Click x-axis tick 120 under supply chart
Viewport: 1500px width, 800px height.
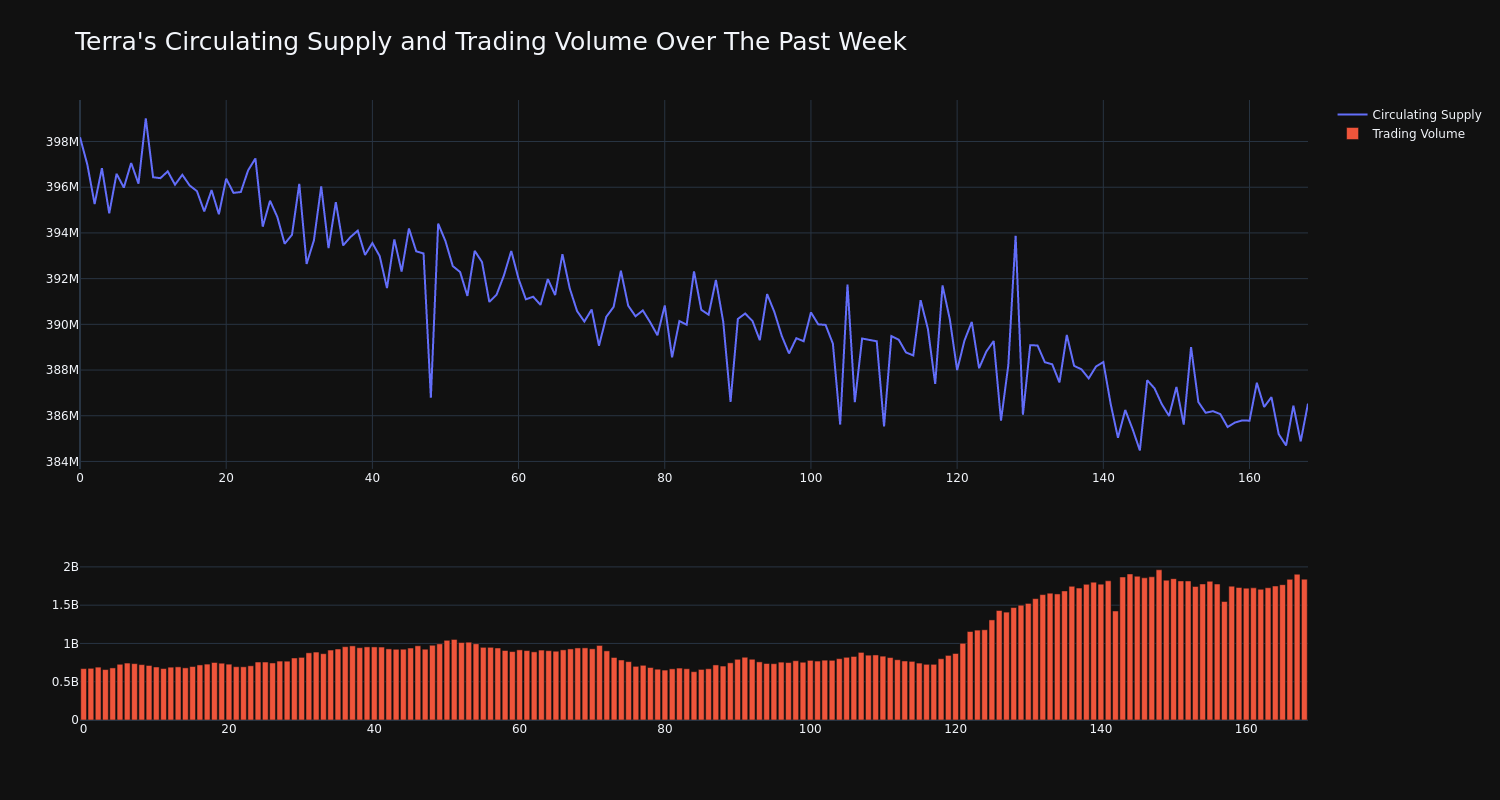click(x=957, y=478)
